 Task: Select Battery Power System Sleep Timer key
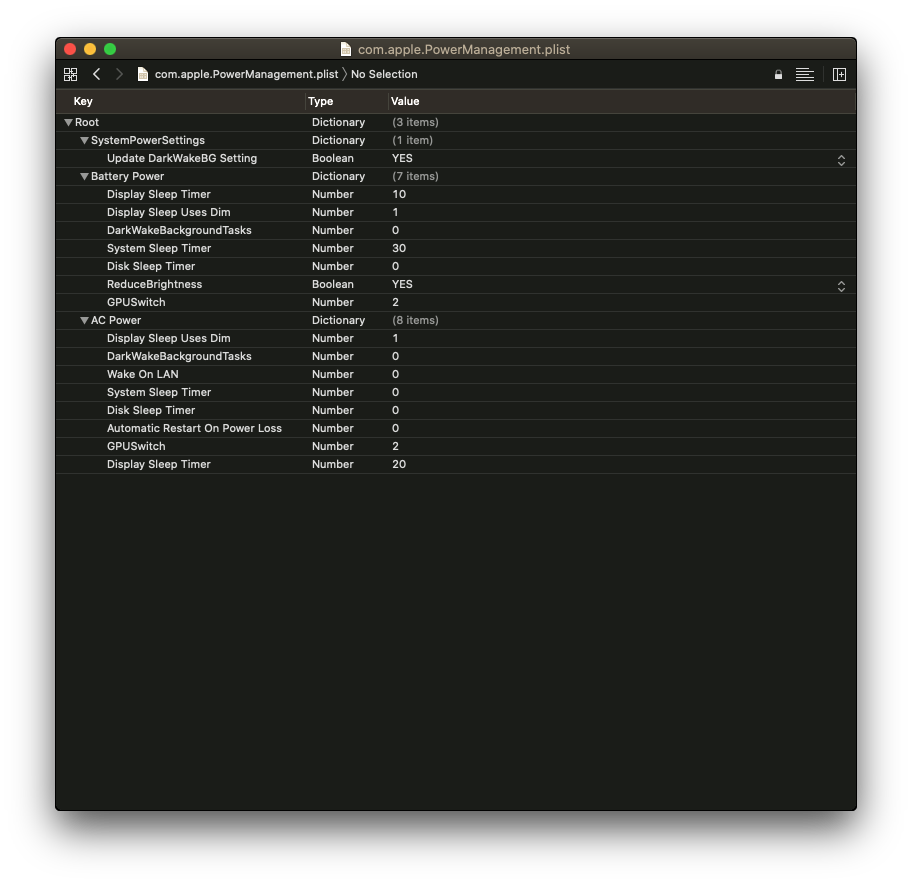pyautogui.click(x=159, y=248)
